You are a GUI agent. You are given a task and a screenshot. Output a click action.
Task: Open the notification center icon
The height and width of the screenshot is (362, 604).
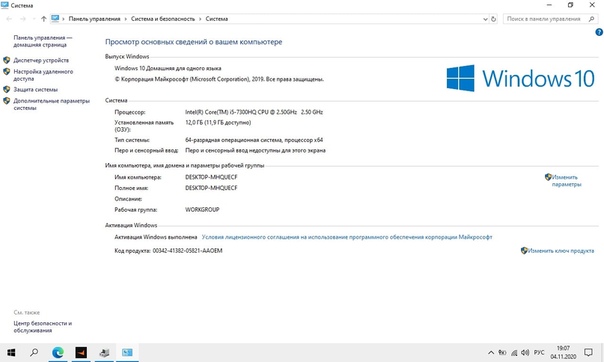coord(588,352)
